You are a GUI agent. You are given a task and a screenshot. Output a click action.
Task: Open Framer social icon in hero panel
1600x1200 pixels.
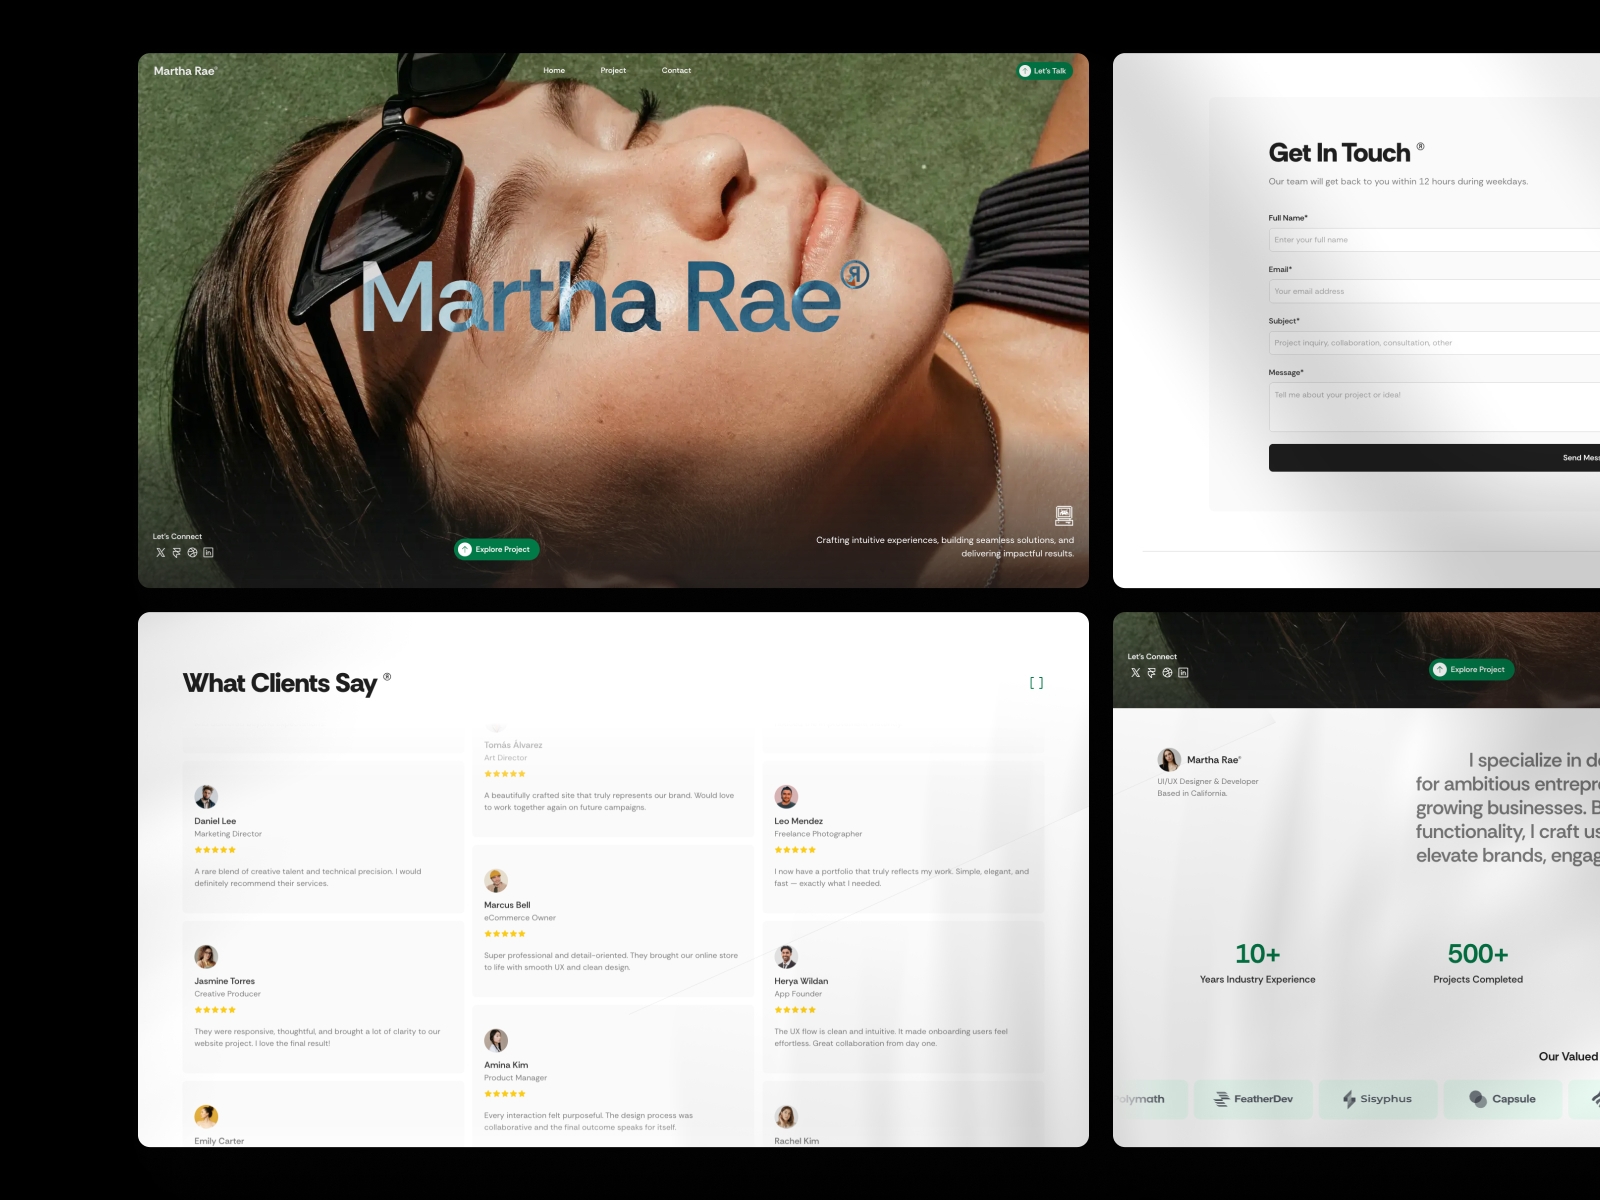pyautogui.click(x=176, y=552)
